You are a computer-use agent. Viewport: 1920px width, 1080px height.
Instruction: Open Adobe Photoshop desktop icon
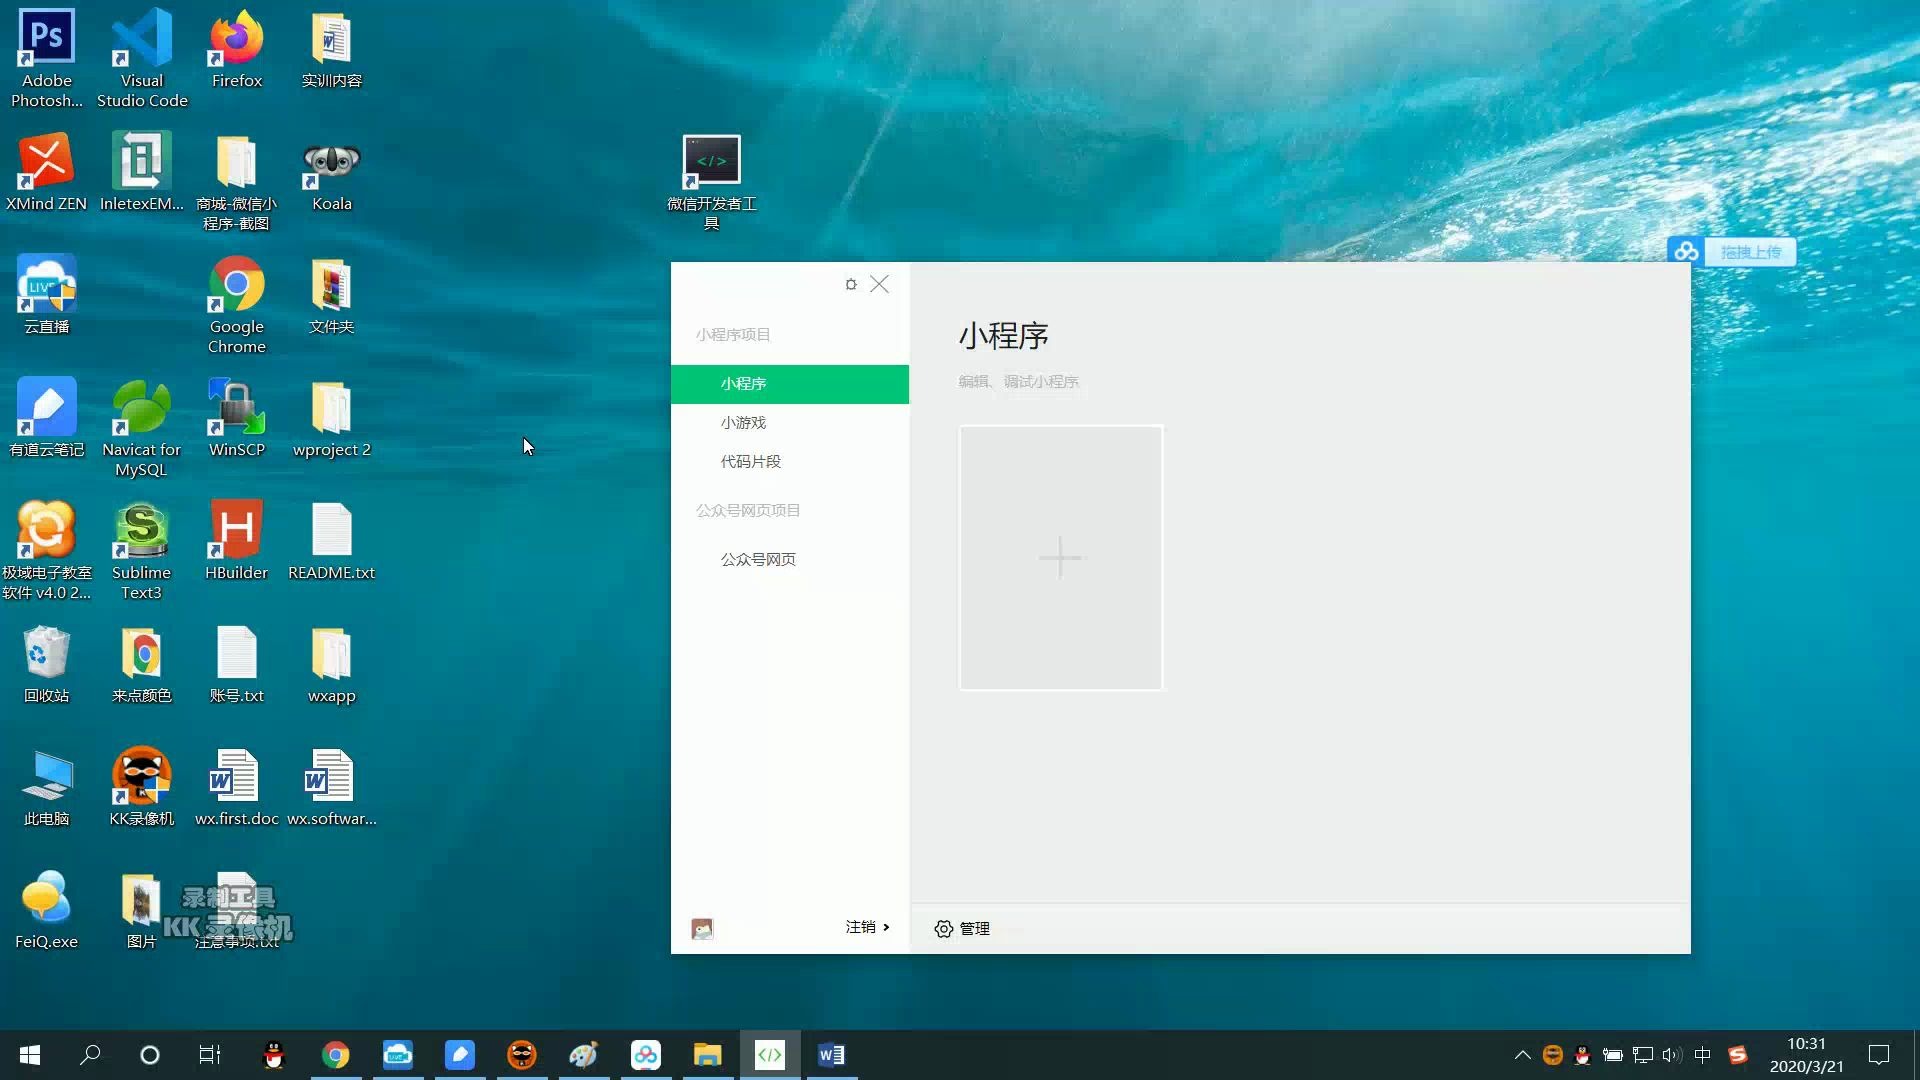pos(46,58)
